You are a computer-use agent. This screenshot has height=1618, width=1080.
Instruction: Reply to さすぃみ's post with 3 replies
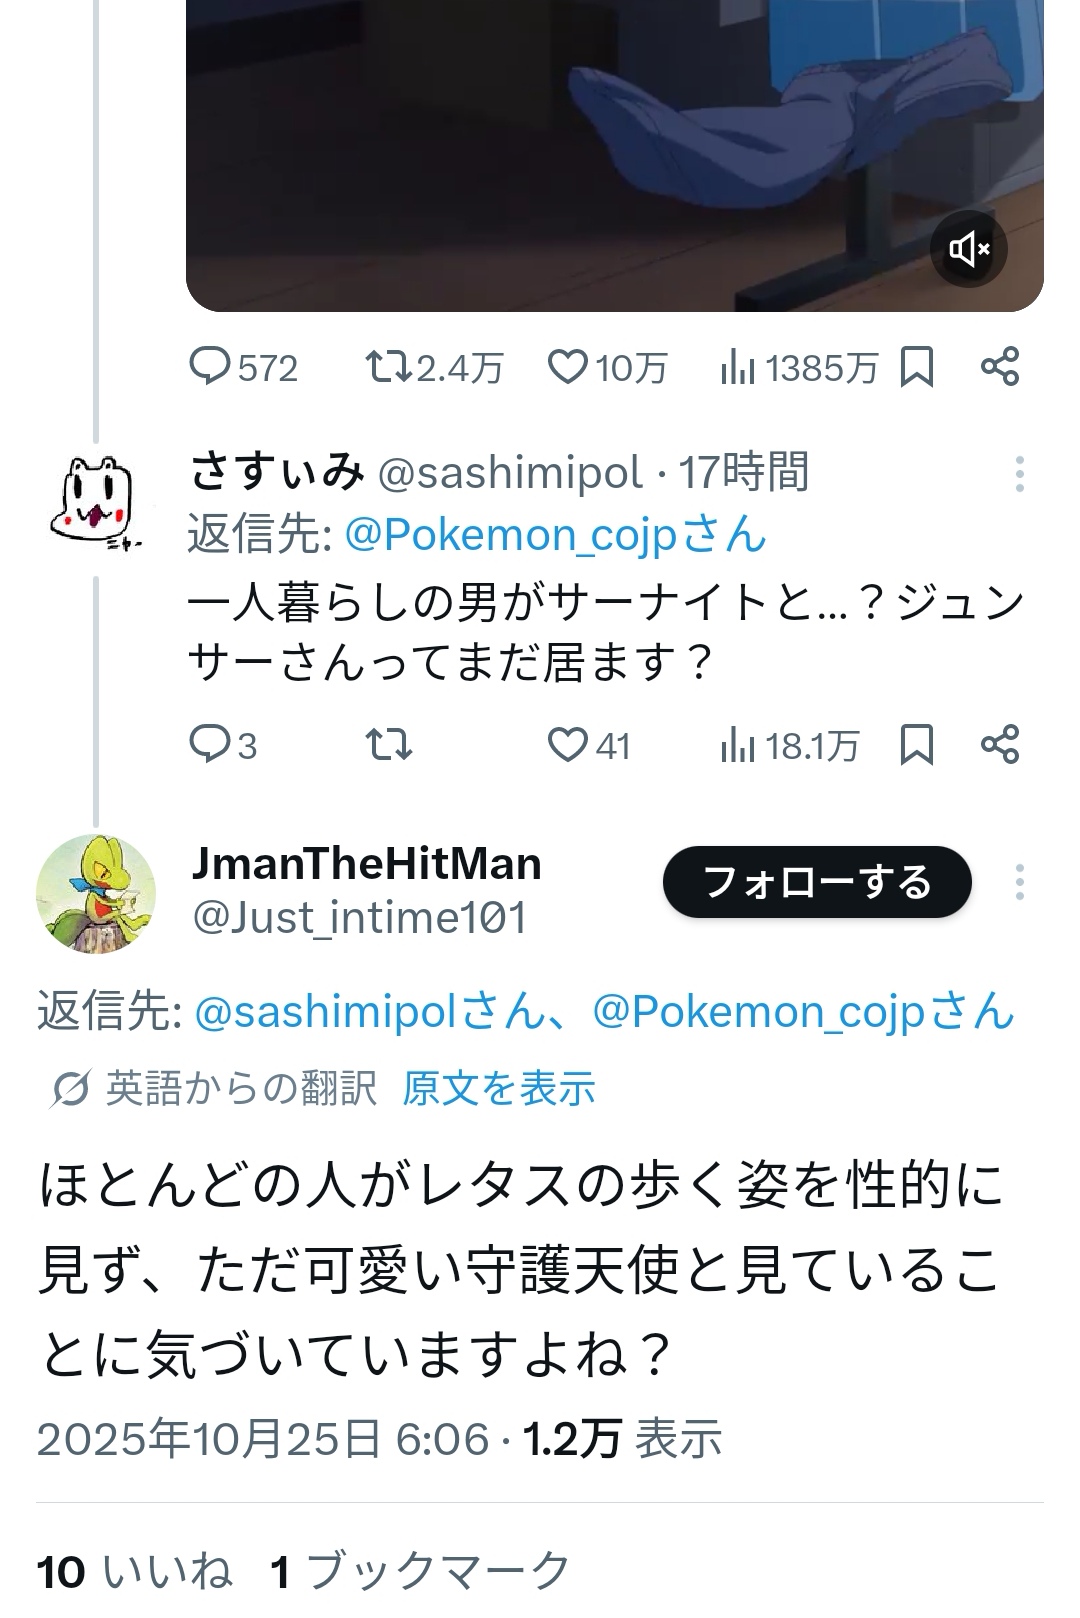click(x=212, y=745)
